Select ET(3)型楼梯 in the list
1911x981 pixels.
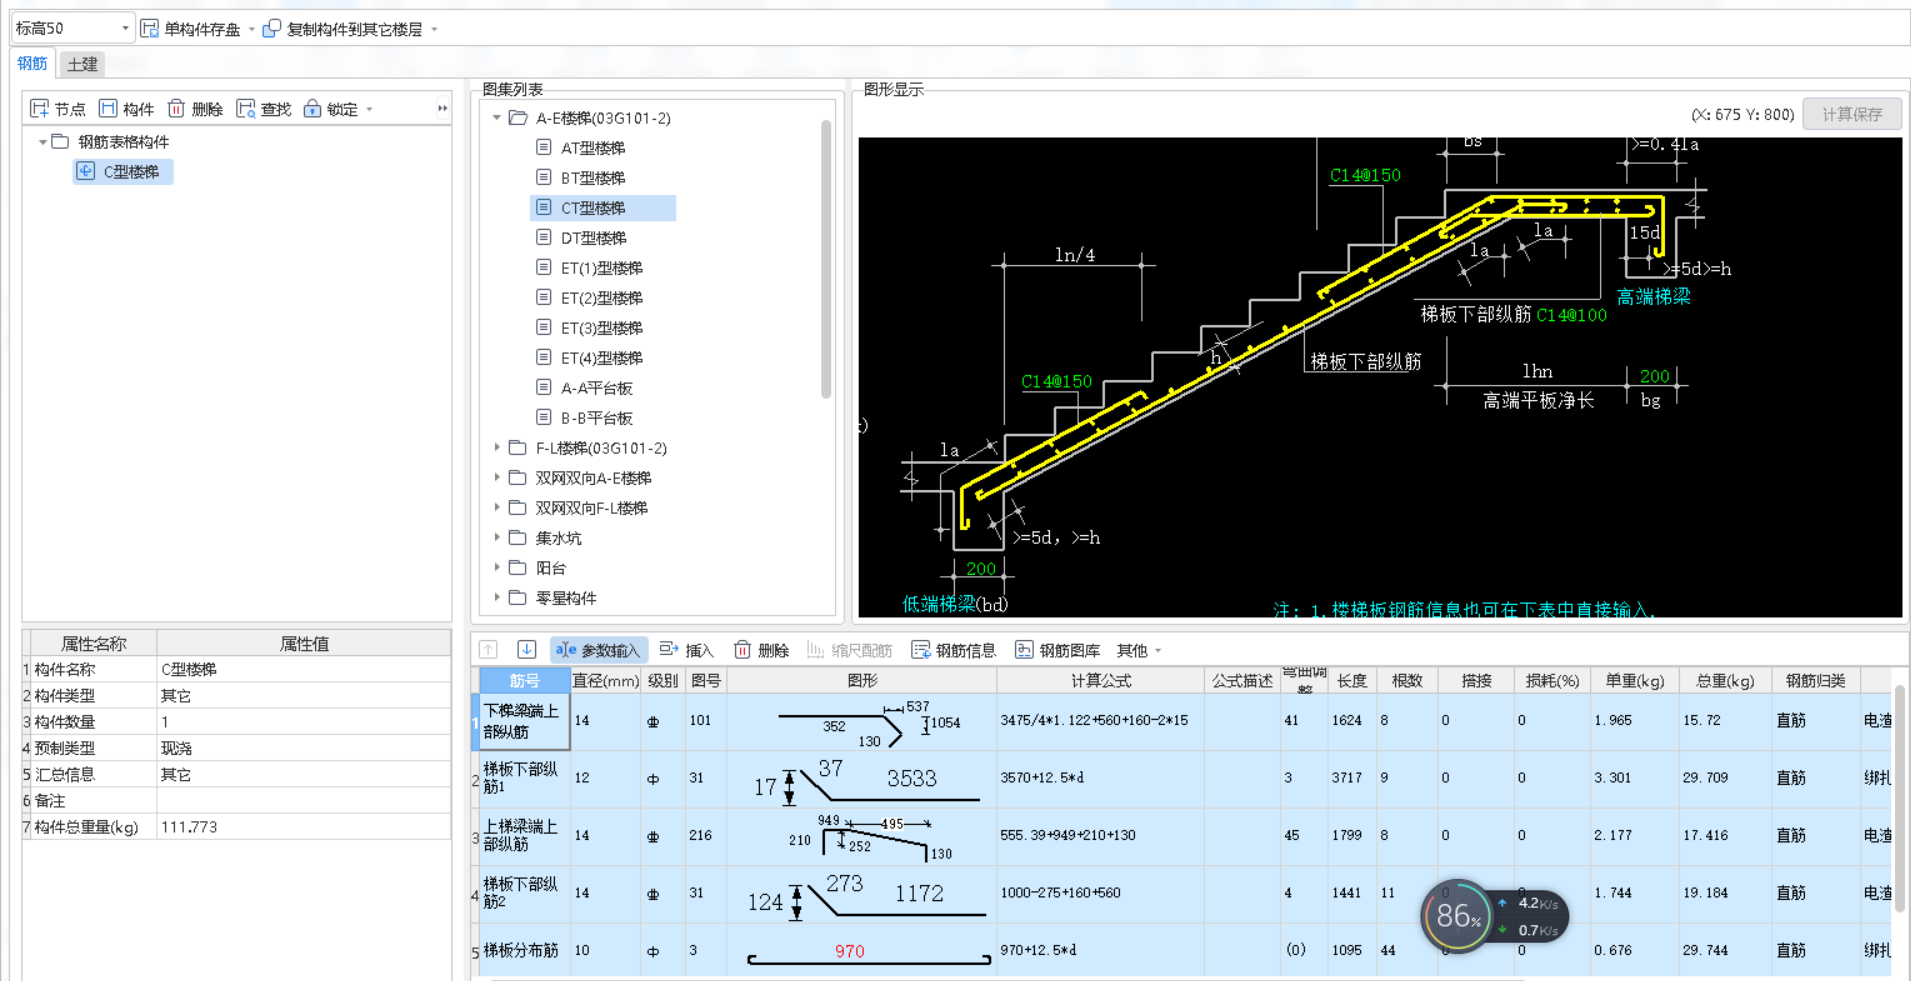(x=602, y=328)
